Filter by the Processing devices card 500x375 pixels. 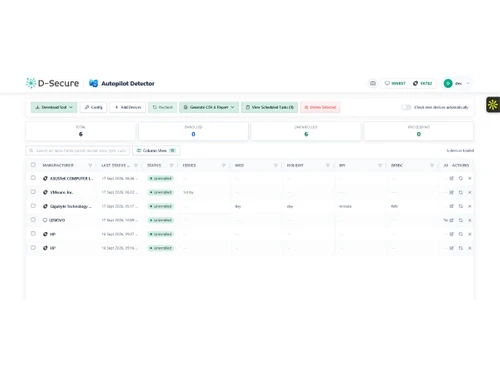click(x=419, y=131)
